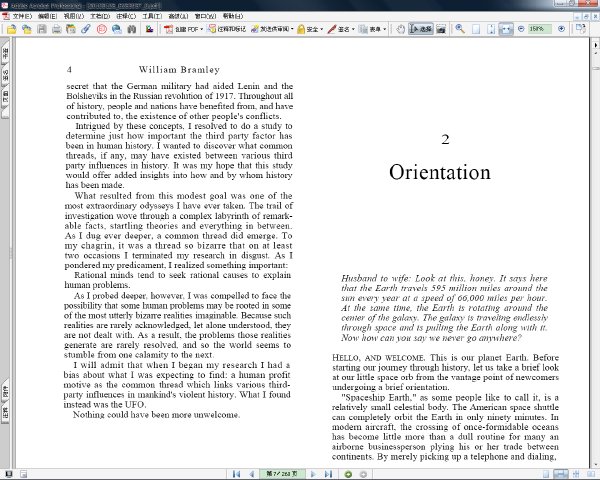Open the View (视图) menu
600x480 pixels.
coord(73,16)
